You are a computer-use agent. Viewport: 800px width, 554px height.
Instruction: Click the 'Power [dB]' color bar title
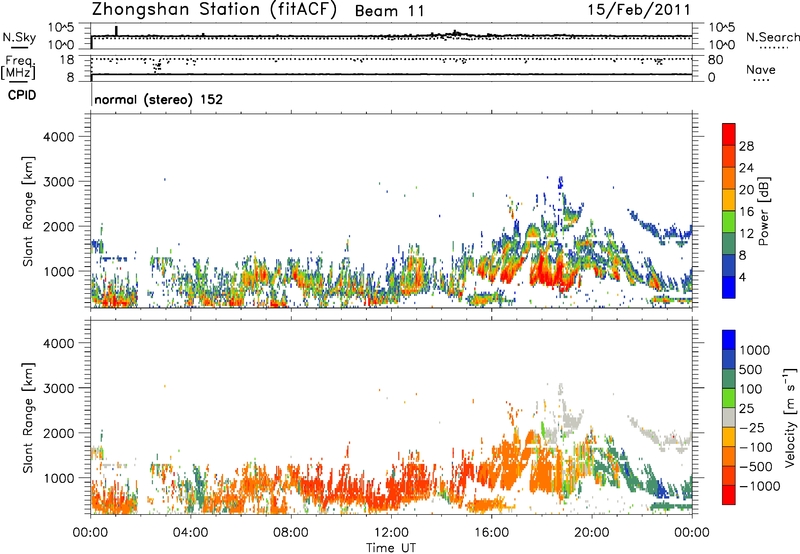pyautogui.click(x=763, y=211)
